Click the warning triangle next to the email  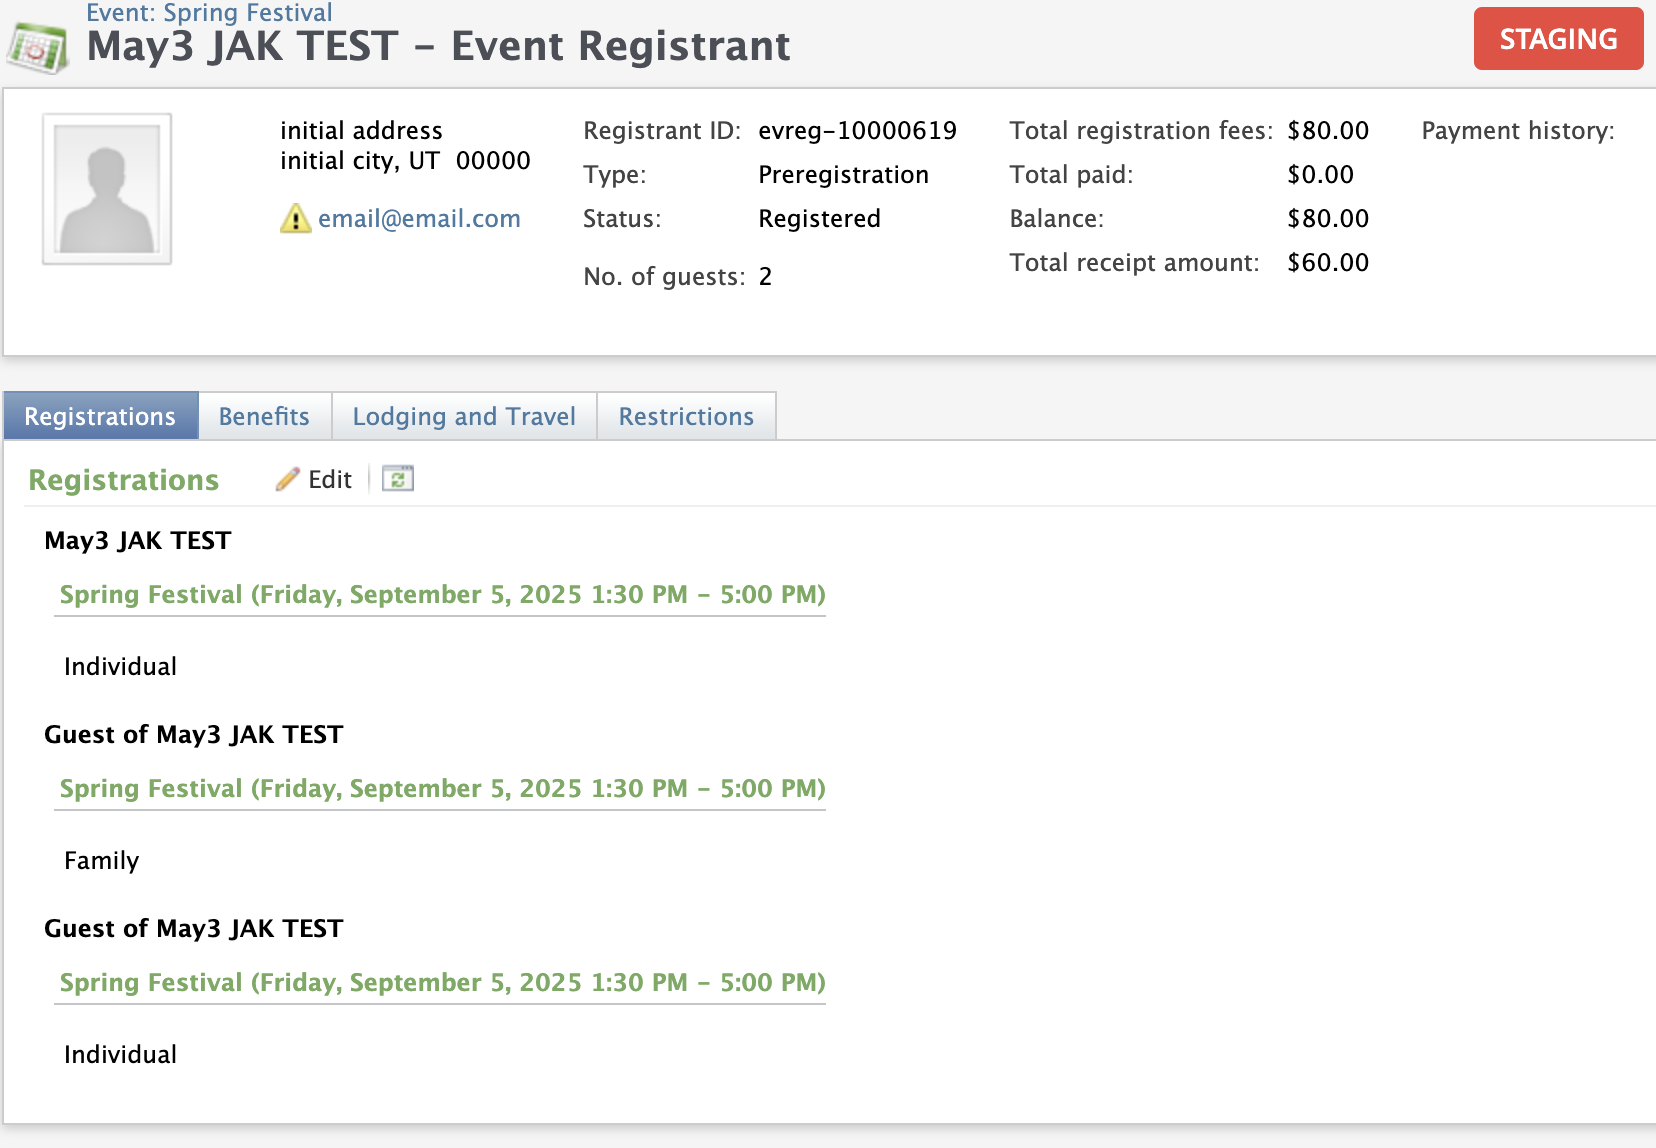click(x=296, y=218)
